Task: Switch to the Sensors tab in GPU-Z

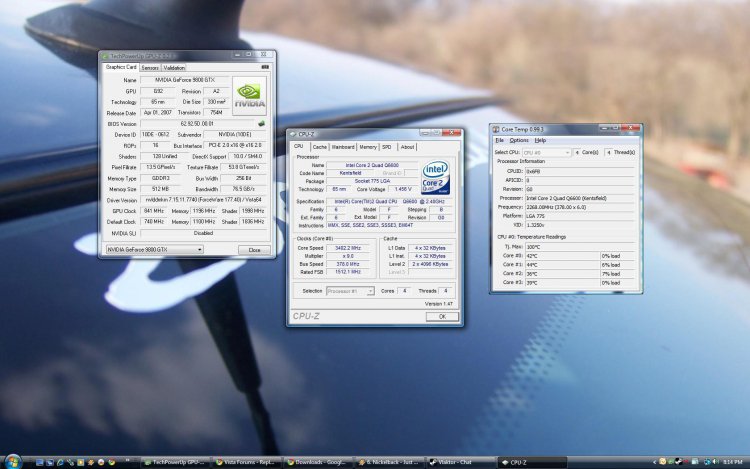Action: click(x=150, y=68)
